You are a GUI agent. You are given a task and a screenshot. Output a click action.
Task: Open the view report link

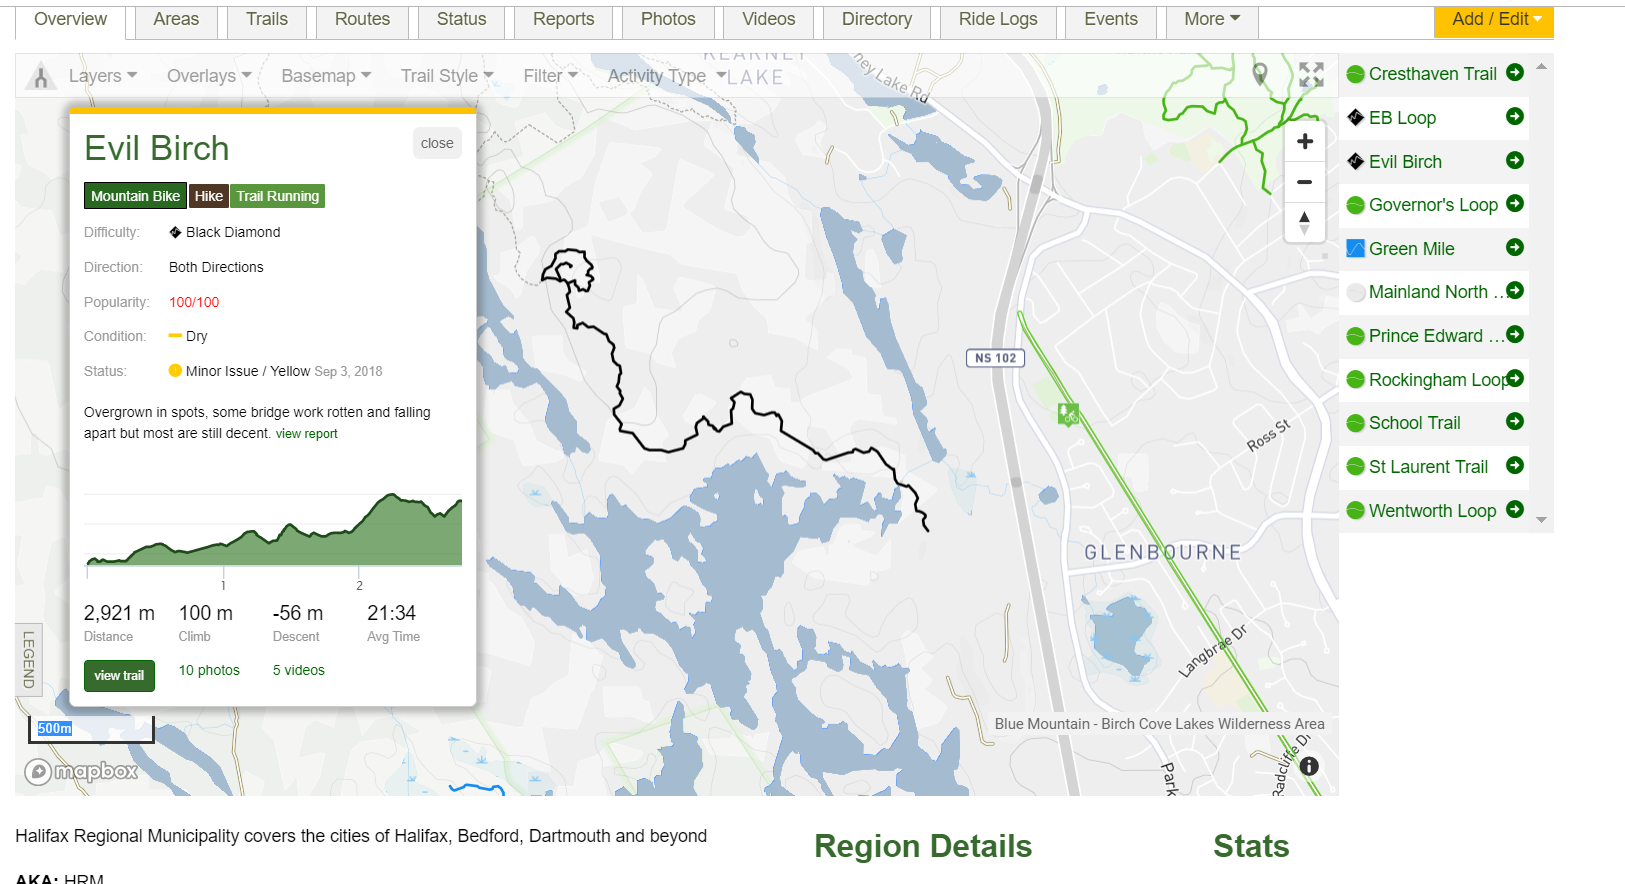(x=307, y=434)
